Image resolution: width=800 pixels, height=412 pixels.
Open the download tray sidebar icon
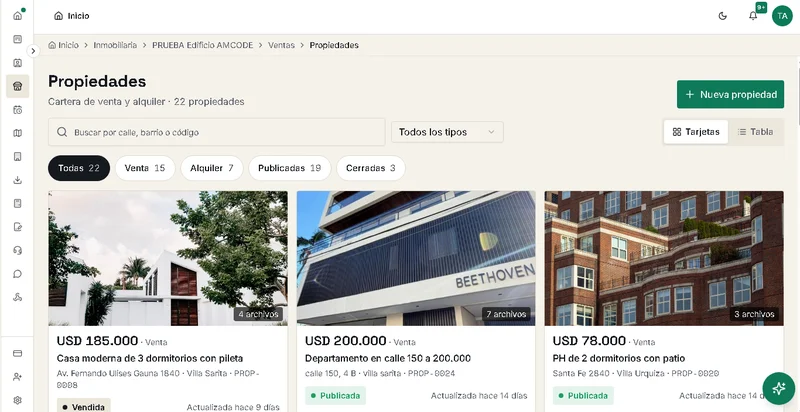pos(17,180)
